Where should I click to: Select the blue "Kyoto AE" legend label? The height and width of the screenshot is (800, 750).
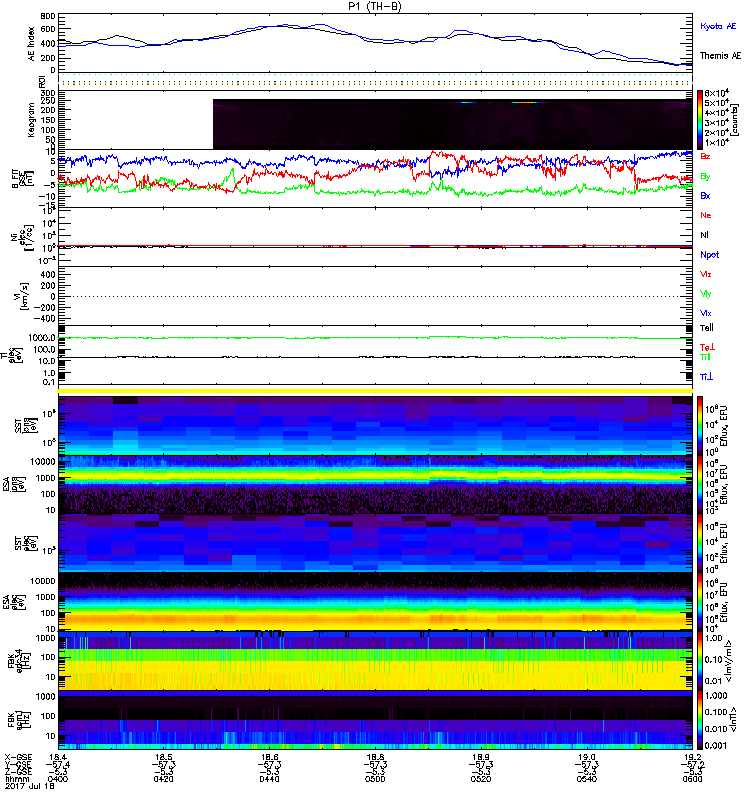[x=718, y=26]
